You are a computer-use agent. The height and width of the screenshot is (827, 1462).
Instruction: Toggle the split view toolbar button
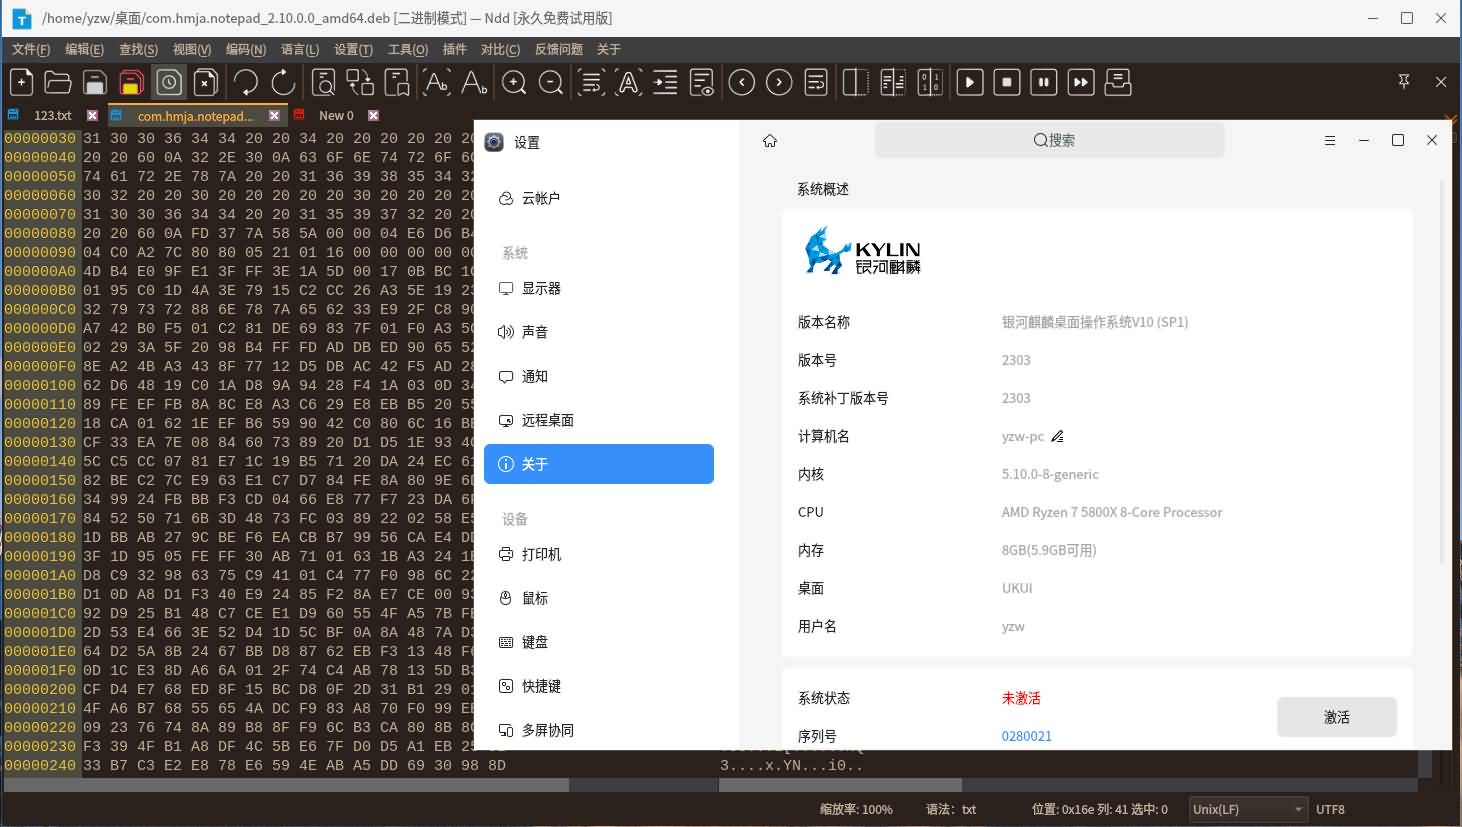[855, 82]
